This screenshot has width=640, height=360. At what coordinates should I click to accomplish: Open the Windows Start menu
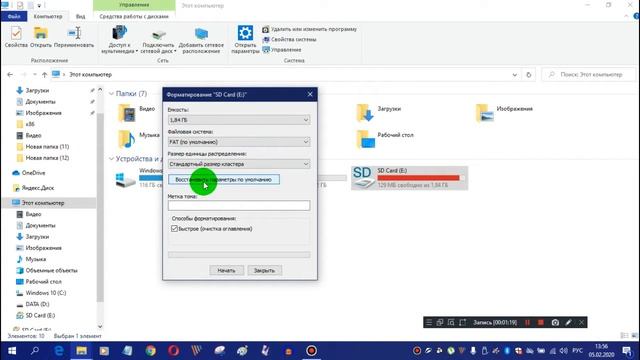point(12,351)
